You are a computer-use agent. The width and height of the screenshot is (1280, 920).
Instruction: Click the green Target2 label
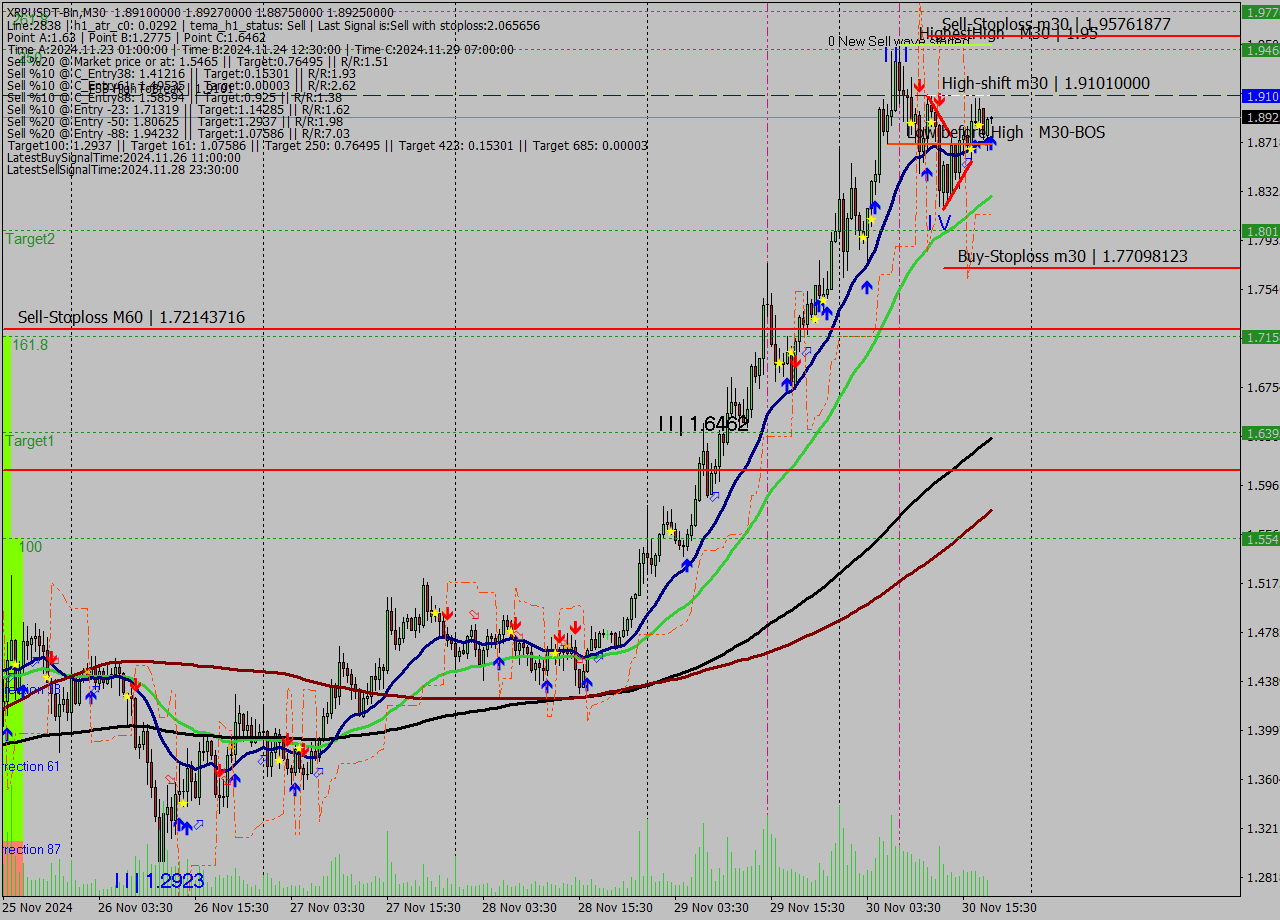click(30, 239)
